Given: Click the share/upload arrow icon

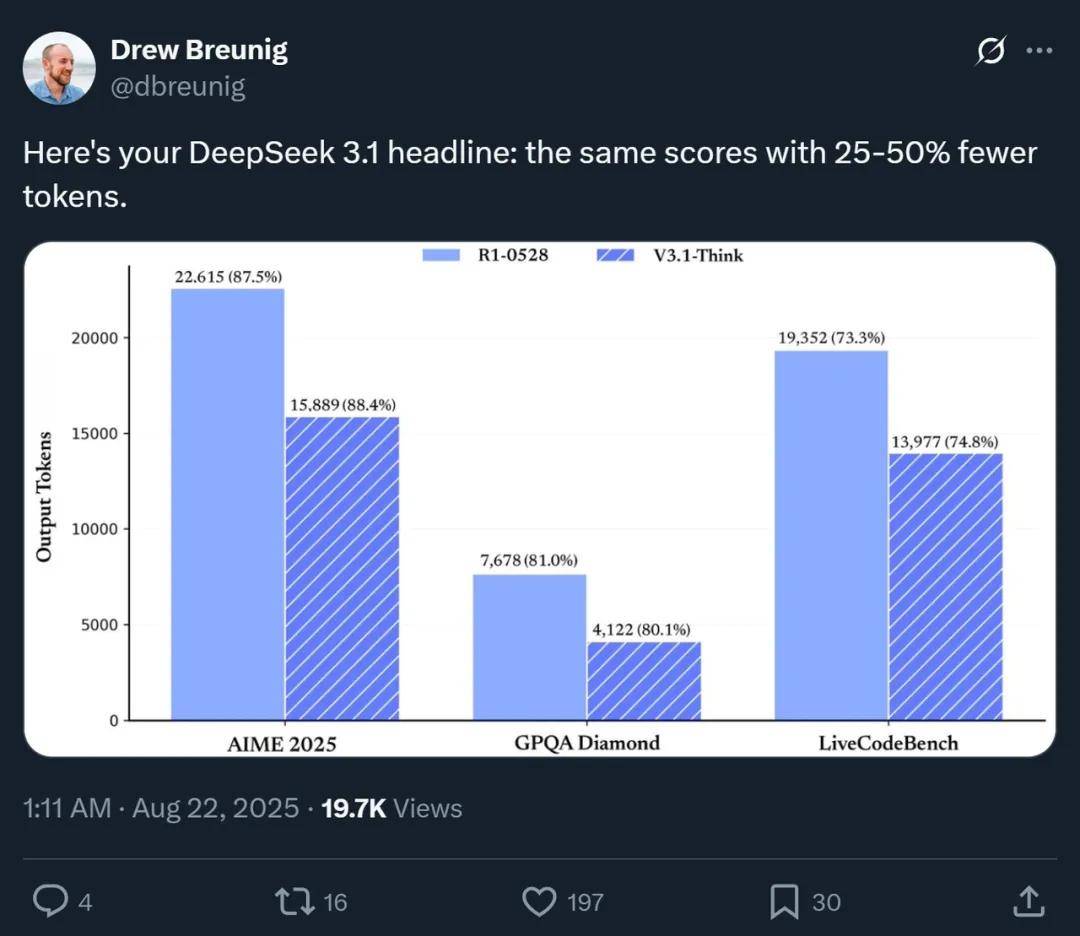Looking at the screenshot, I should 1028,901.
